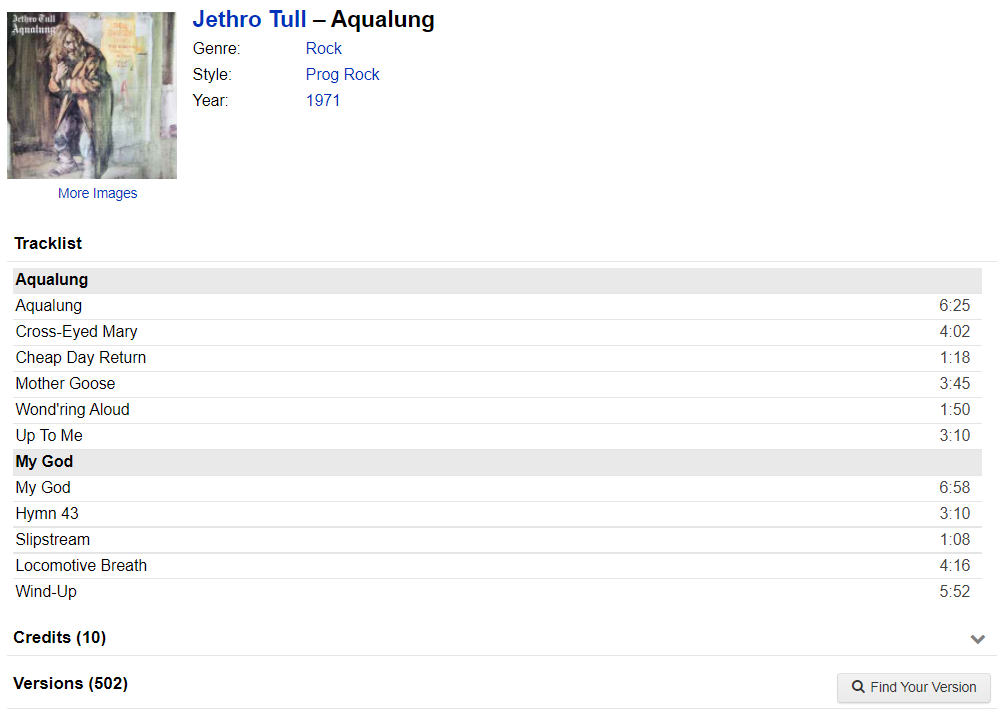1005x711 pixels.
Task: Open the Jethro Tull artist link
Action: (249, 19)
